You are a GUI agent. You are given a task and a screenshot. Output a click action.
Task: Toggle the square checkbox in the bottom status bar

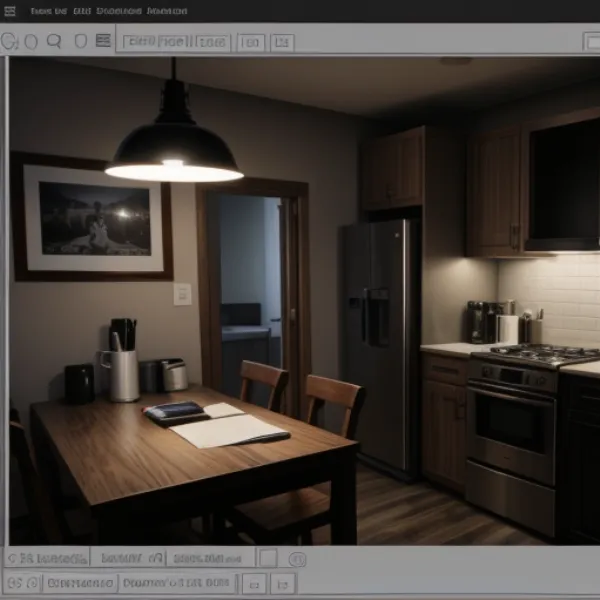(267, 558)
